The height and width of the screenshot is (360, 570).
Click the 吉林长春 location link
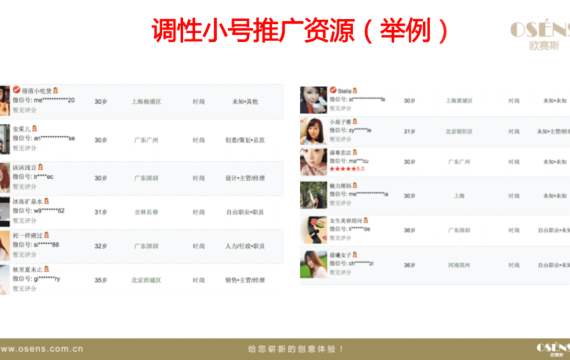[x=146, y=212]
